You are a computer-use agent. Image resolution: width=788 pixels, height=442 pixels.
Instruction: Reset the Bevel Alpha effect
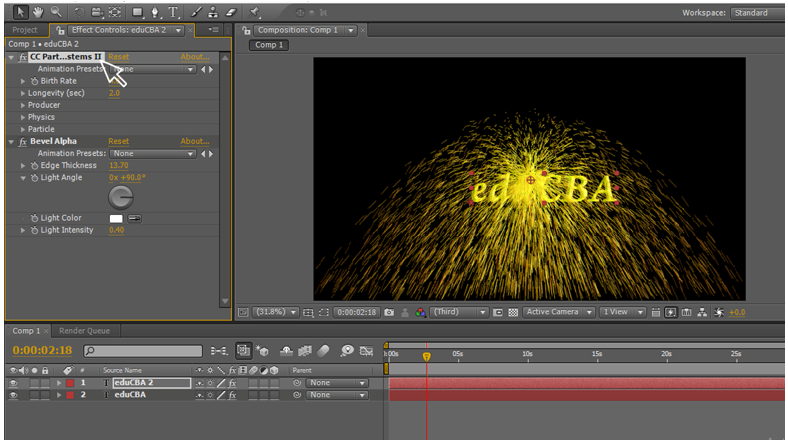pos(119,142)
